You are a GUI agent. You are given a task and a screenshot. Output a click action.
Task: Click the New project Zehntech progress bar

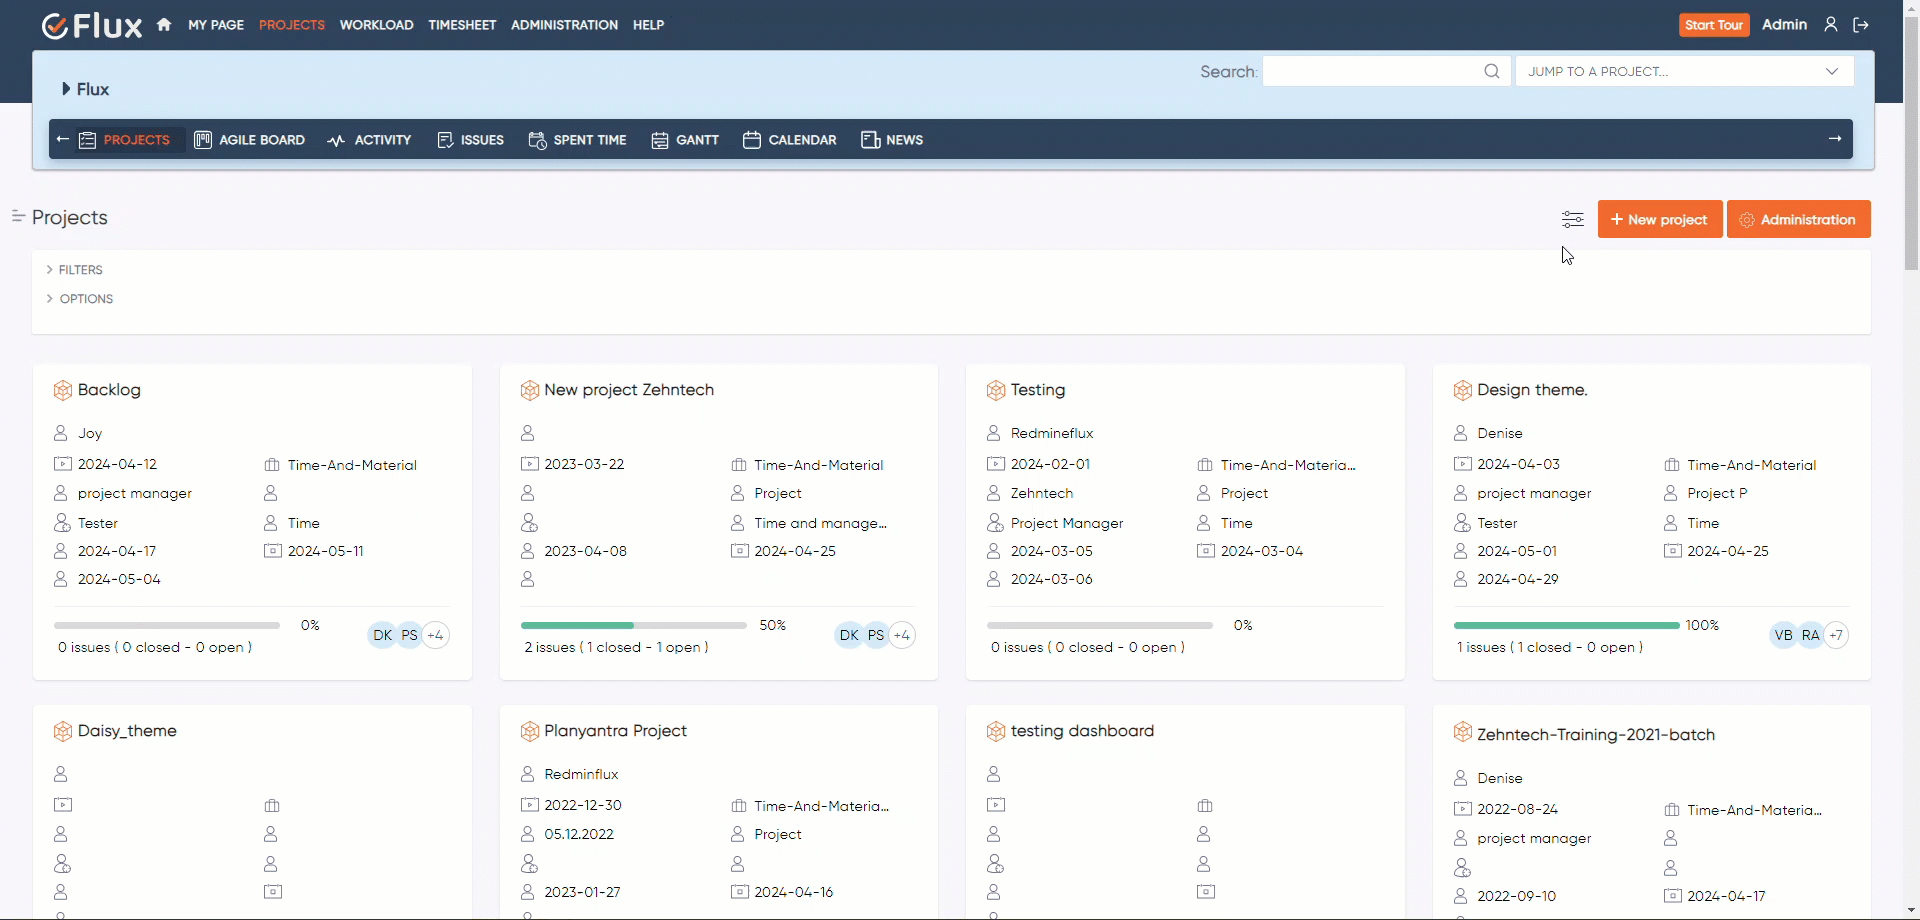pos(633,625)
